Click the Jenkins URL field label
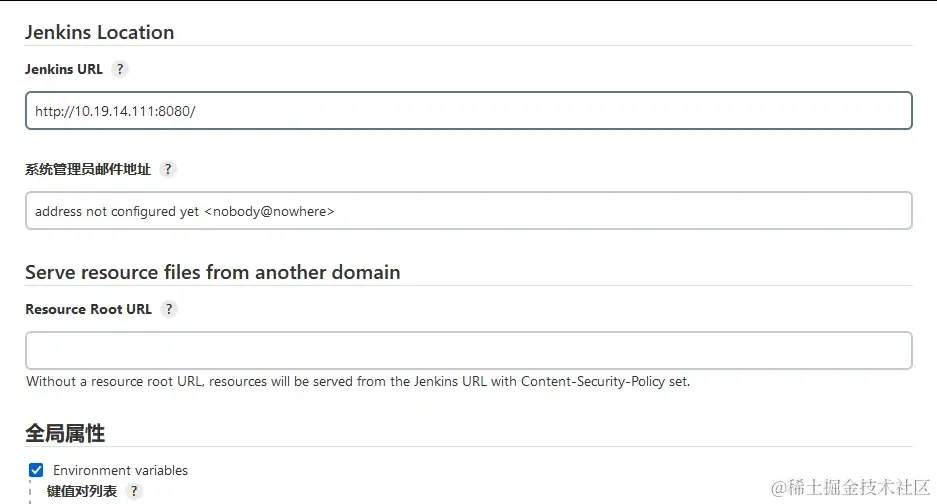Image resolution: width=937 pixels, height=504 pixels. (x=64, y=69)
